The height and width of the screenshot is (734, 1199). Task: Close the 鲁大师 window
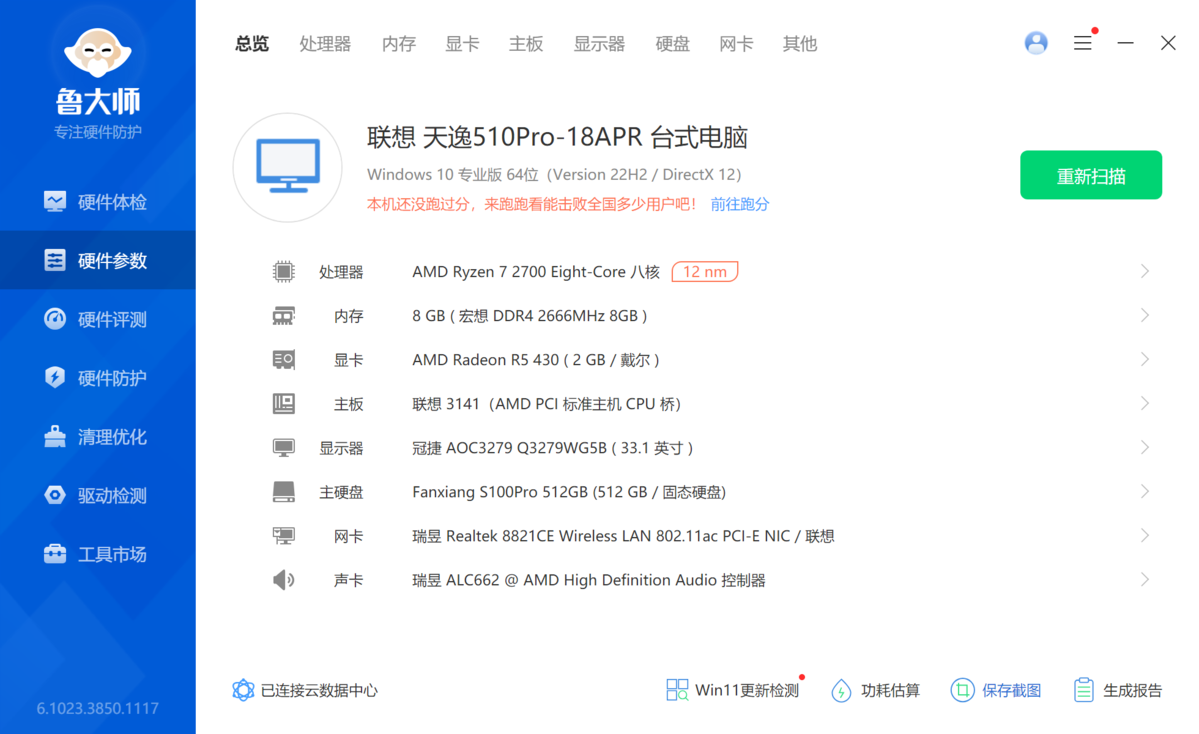[1168, 43]
